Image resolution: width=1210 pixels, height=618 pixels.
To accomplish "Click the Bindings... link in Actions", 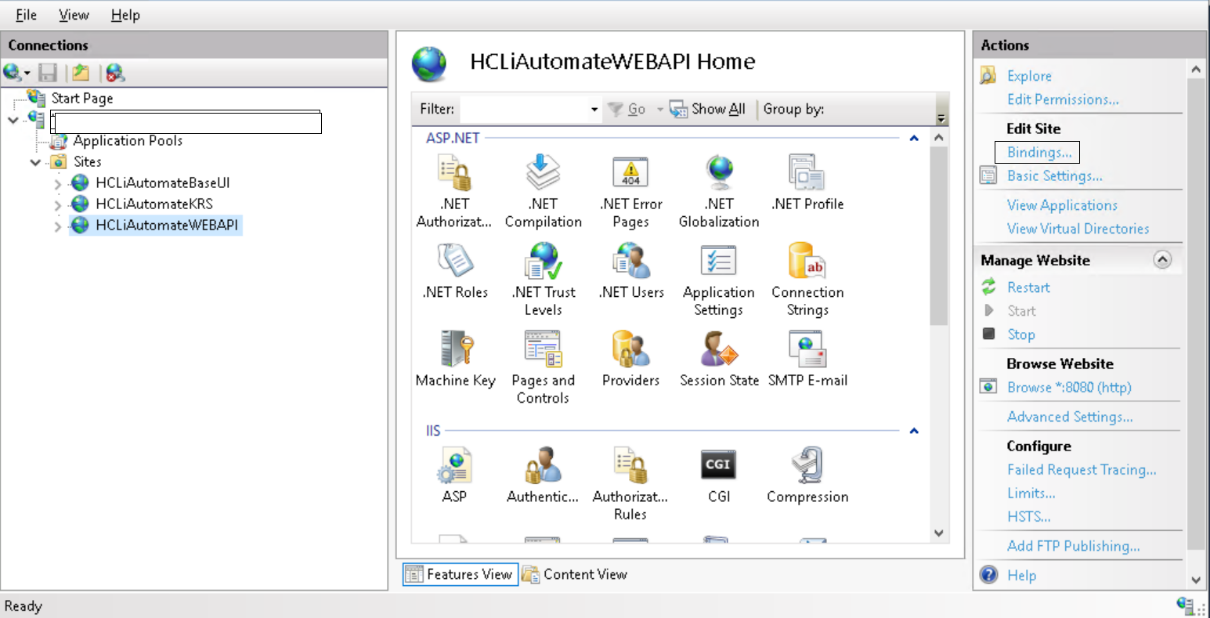I will pyautogui.click(x=1039, y=152).
